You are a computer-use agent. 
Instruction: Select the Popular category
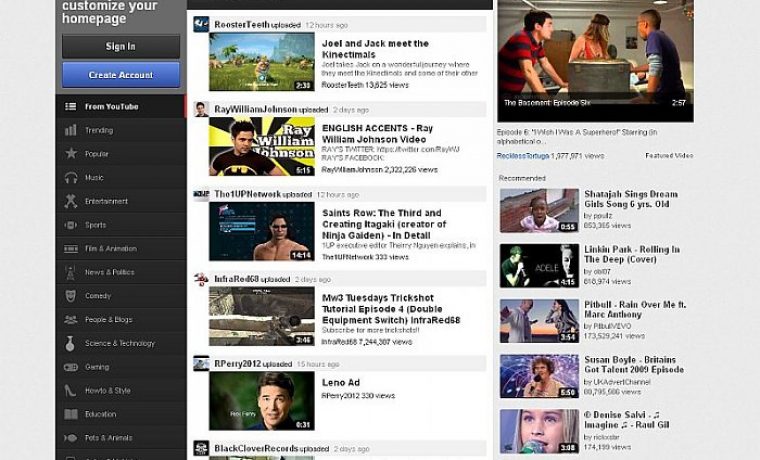click(x=121, y=154)
